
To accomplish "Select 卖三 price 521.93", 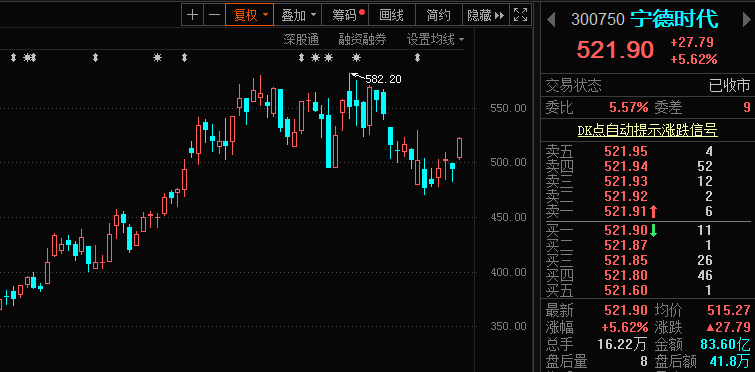I will (x=626, y=181).
